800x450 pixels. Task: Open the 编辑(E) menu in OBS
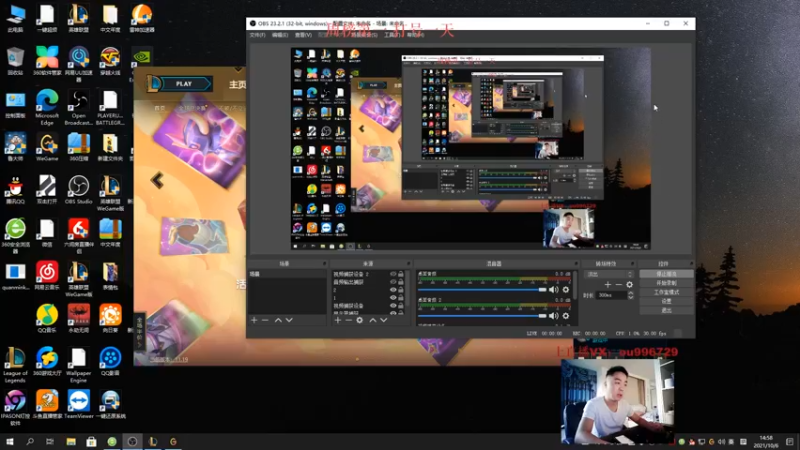click(x=280, y=35)
